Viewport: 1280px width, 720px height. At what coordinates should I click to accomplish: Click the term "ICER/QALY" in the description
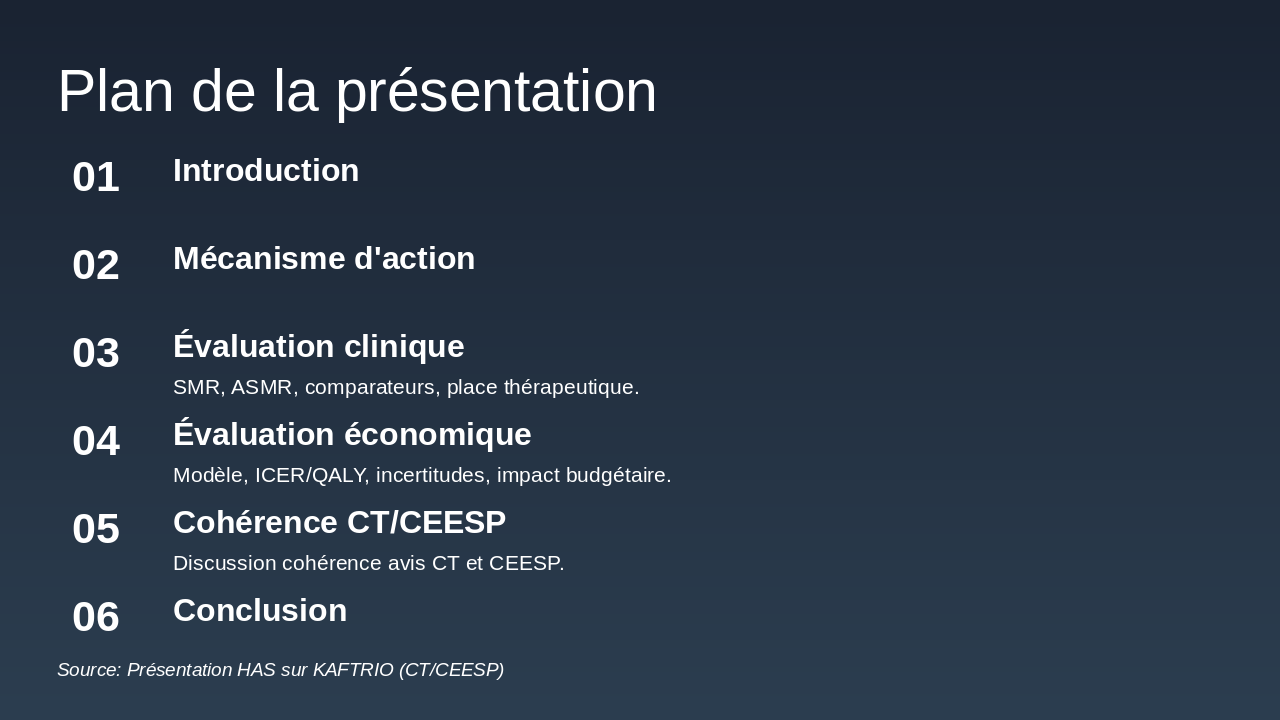pos(311,475)
